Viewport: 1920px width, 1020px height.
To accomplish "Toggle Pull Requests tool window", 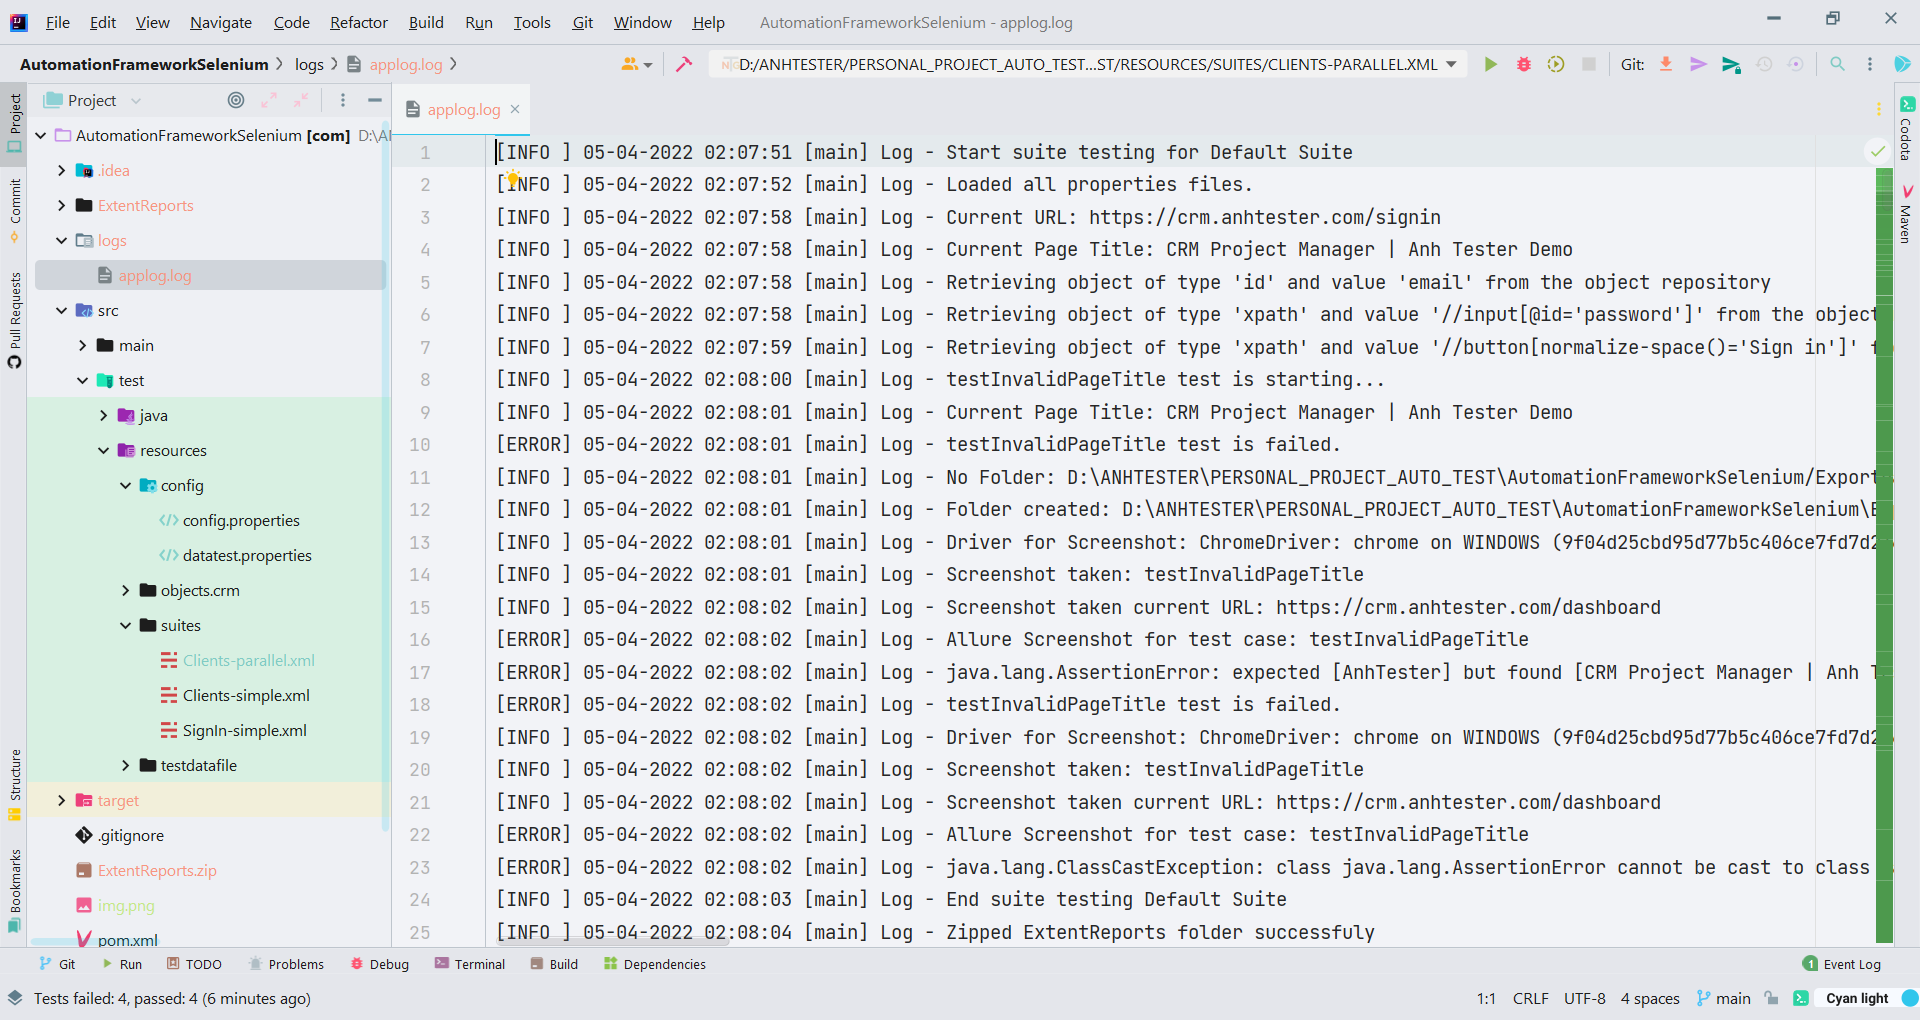I will (14, 319).
